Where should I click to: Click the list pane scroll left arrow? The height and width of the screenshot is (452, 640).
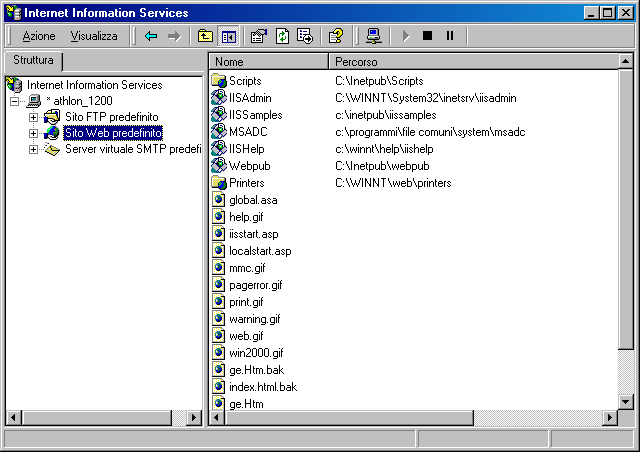click(x=217, y=418)
